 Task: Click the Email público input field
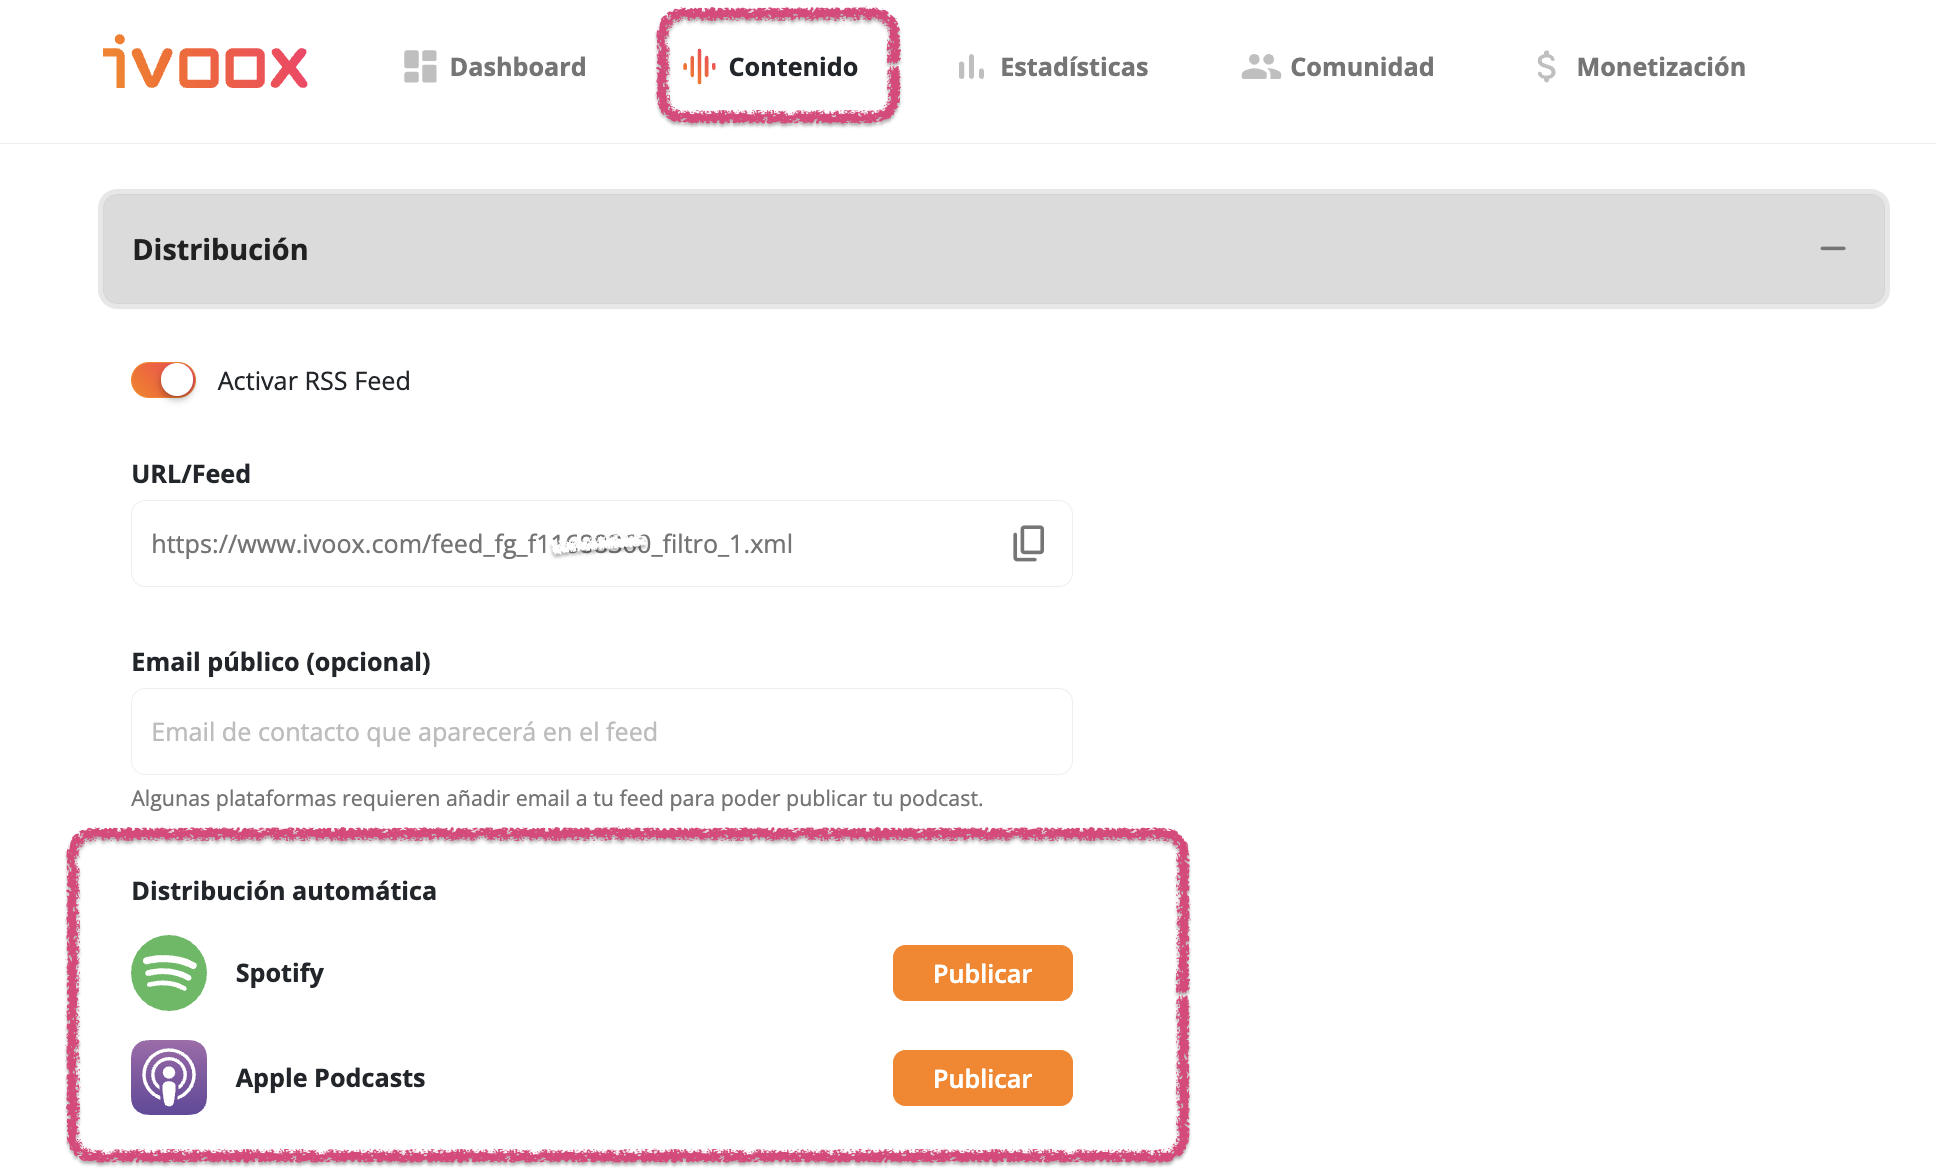click(x=602, y=731)
